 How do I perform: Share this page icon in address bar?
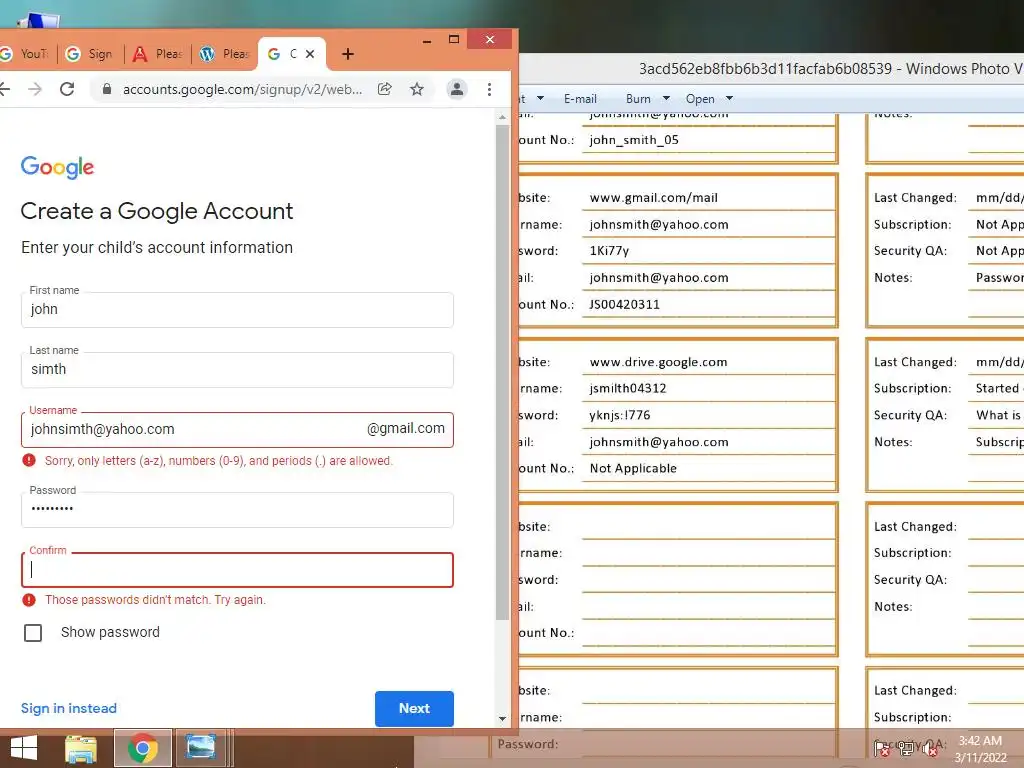[x=385, y=89]
